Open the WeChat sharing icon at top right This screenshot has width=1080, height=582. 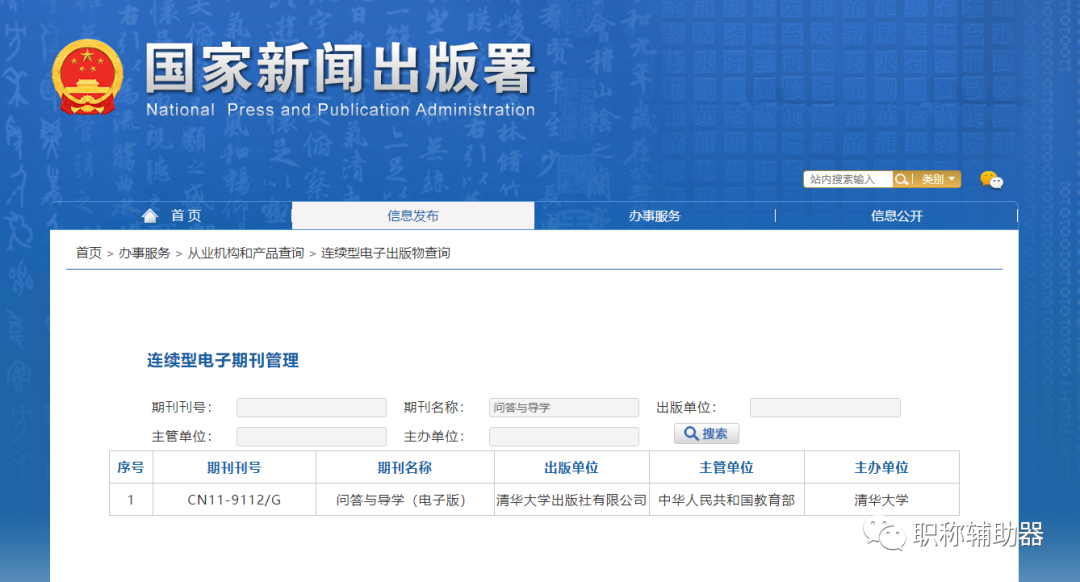[991, 179]
